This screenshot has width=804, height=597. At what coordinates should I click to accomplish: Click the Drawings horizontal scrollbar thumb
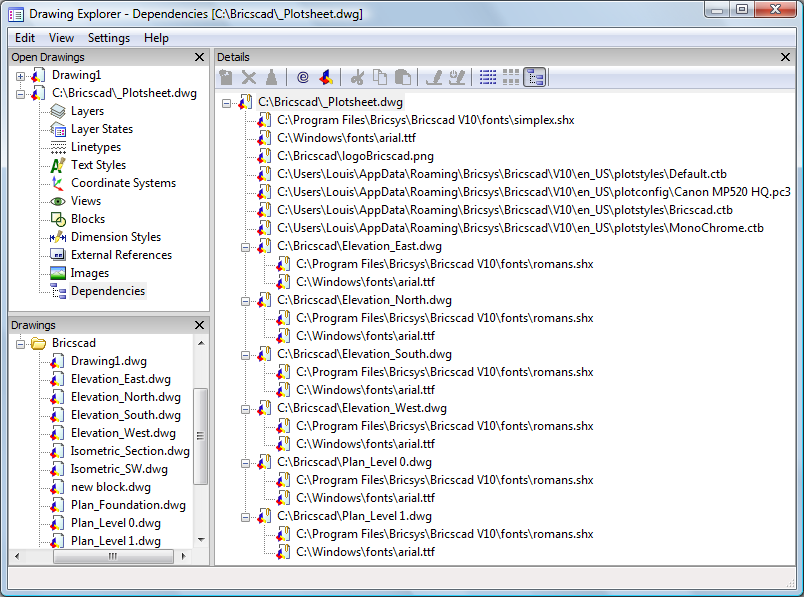[113, 556]
